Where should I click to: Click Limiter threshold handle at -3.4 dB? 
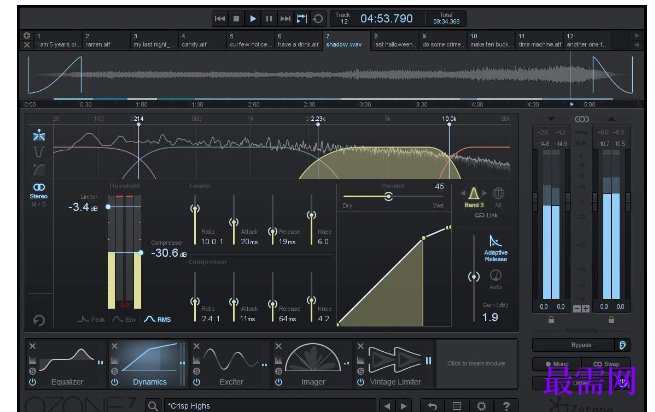coord(108,207)
